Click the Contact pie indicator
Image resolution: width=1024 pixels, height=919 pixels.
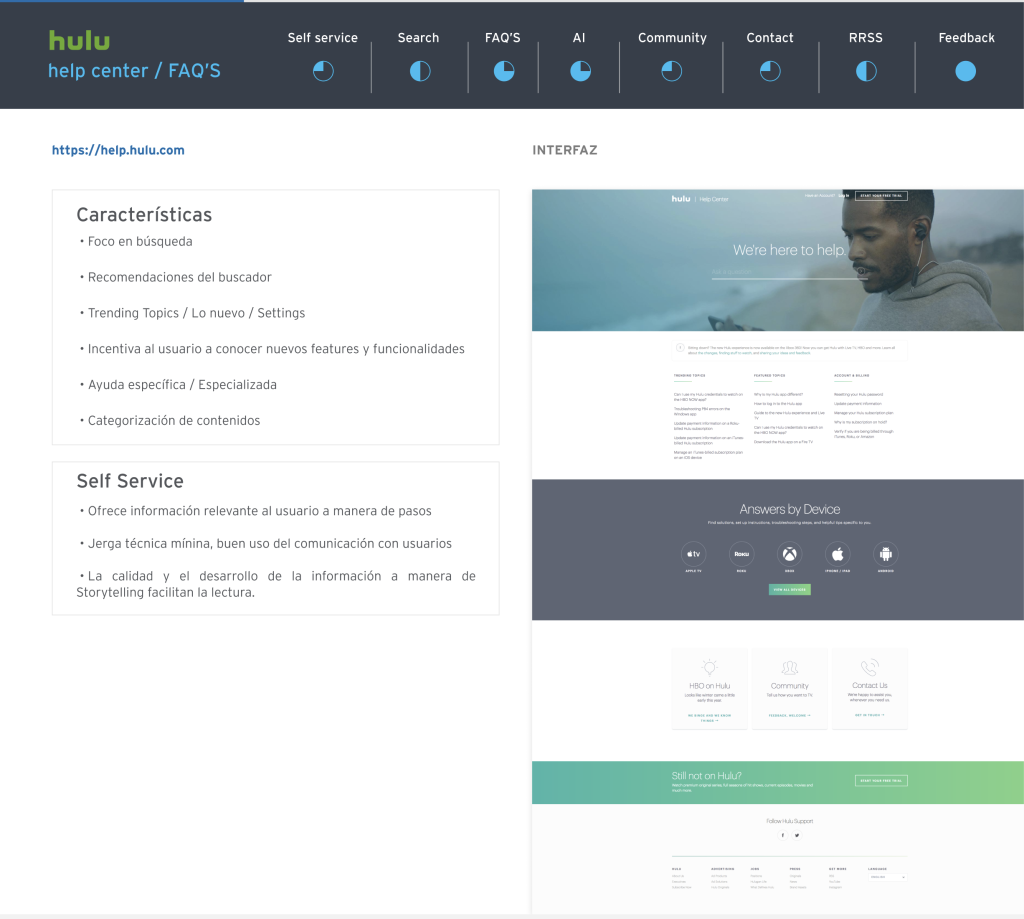click(x=770, y=71)
